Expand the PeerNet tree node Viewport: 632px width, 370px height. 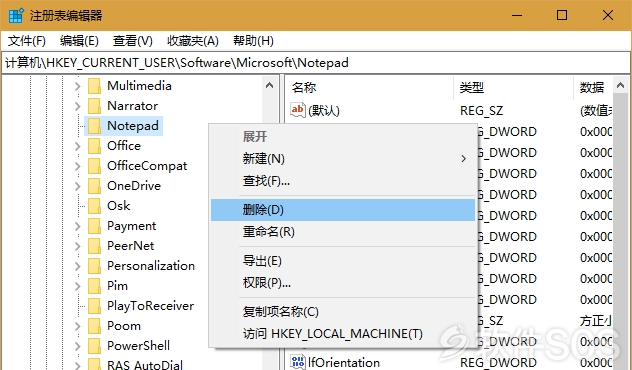pos(78,246)
